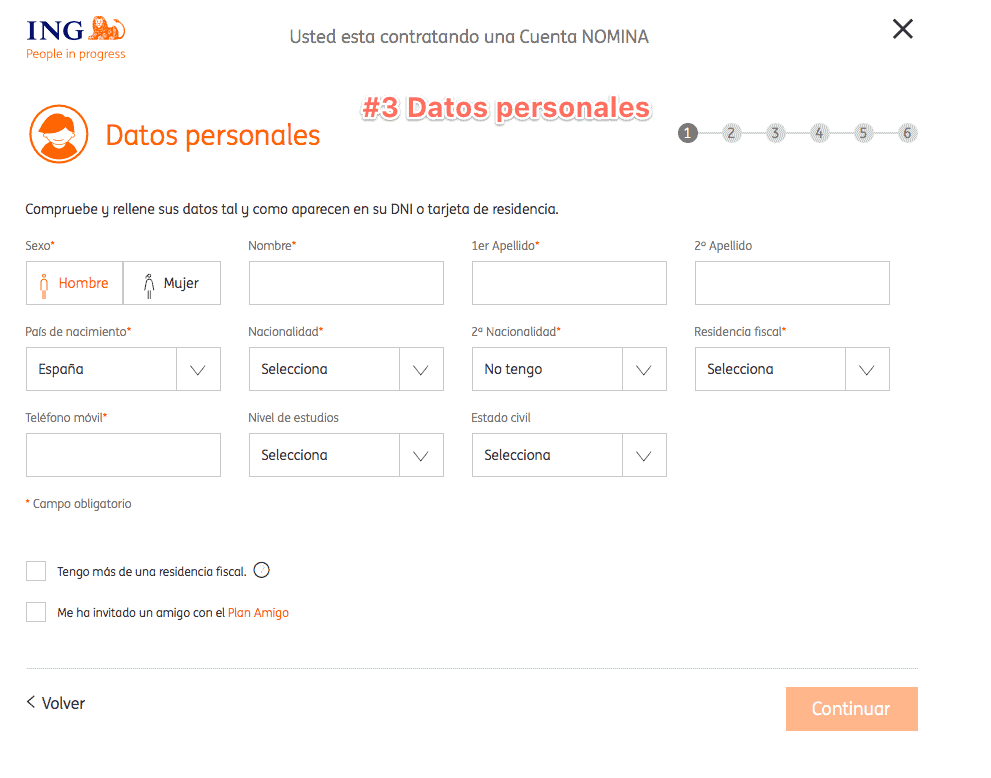991x778 pixels.
Task: Go back with the Volver link
Action: pos(56,703)
